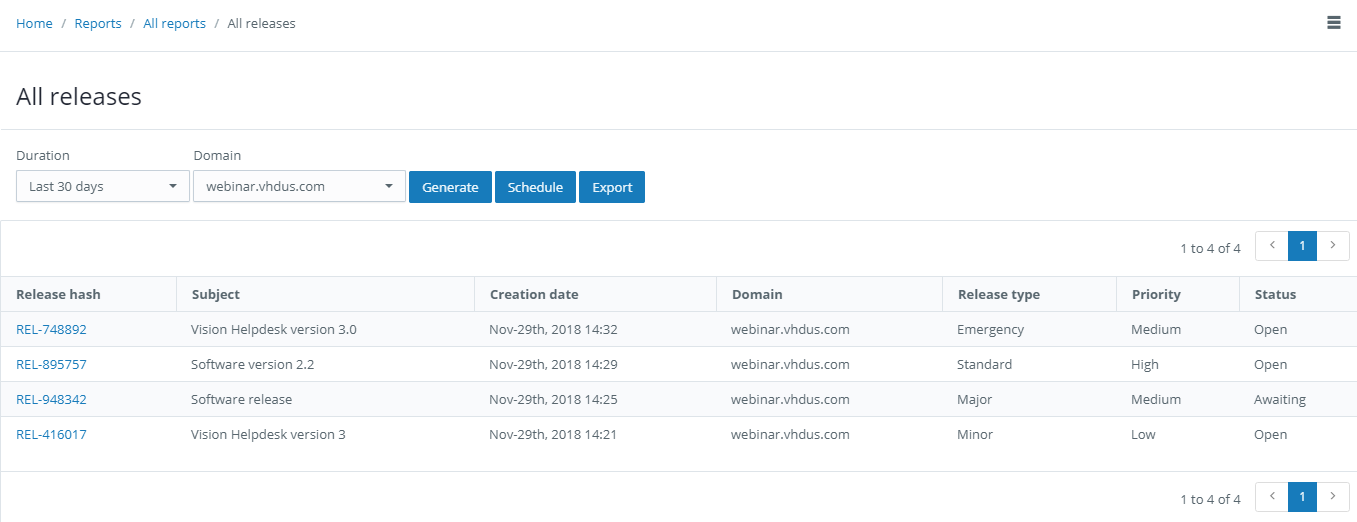Open All reports breadcrumb link
The width and height of the screenshot is (1357, 522).
pyautogui.click(x=174, y=23)
